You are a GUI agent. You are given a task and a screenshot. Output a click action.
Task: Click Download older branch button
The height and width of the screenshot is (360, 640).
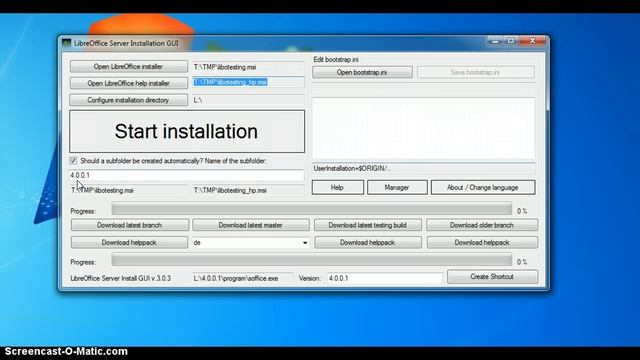coord(482,225)
